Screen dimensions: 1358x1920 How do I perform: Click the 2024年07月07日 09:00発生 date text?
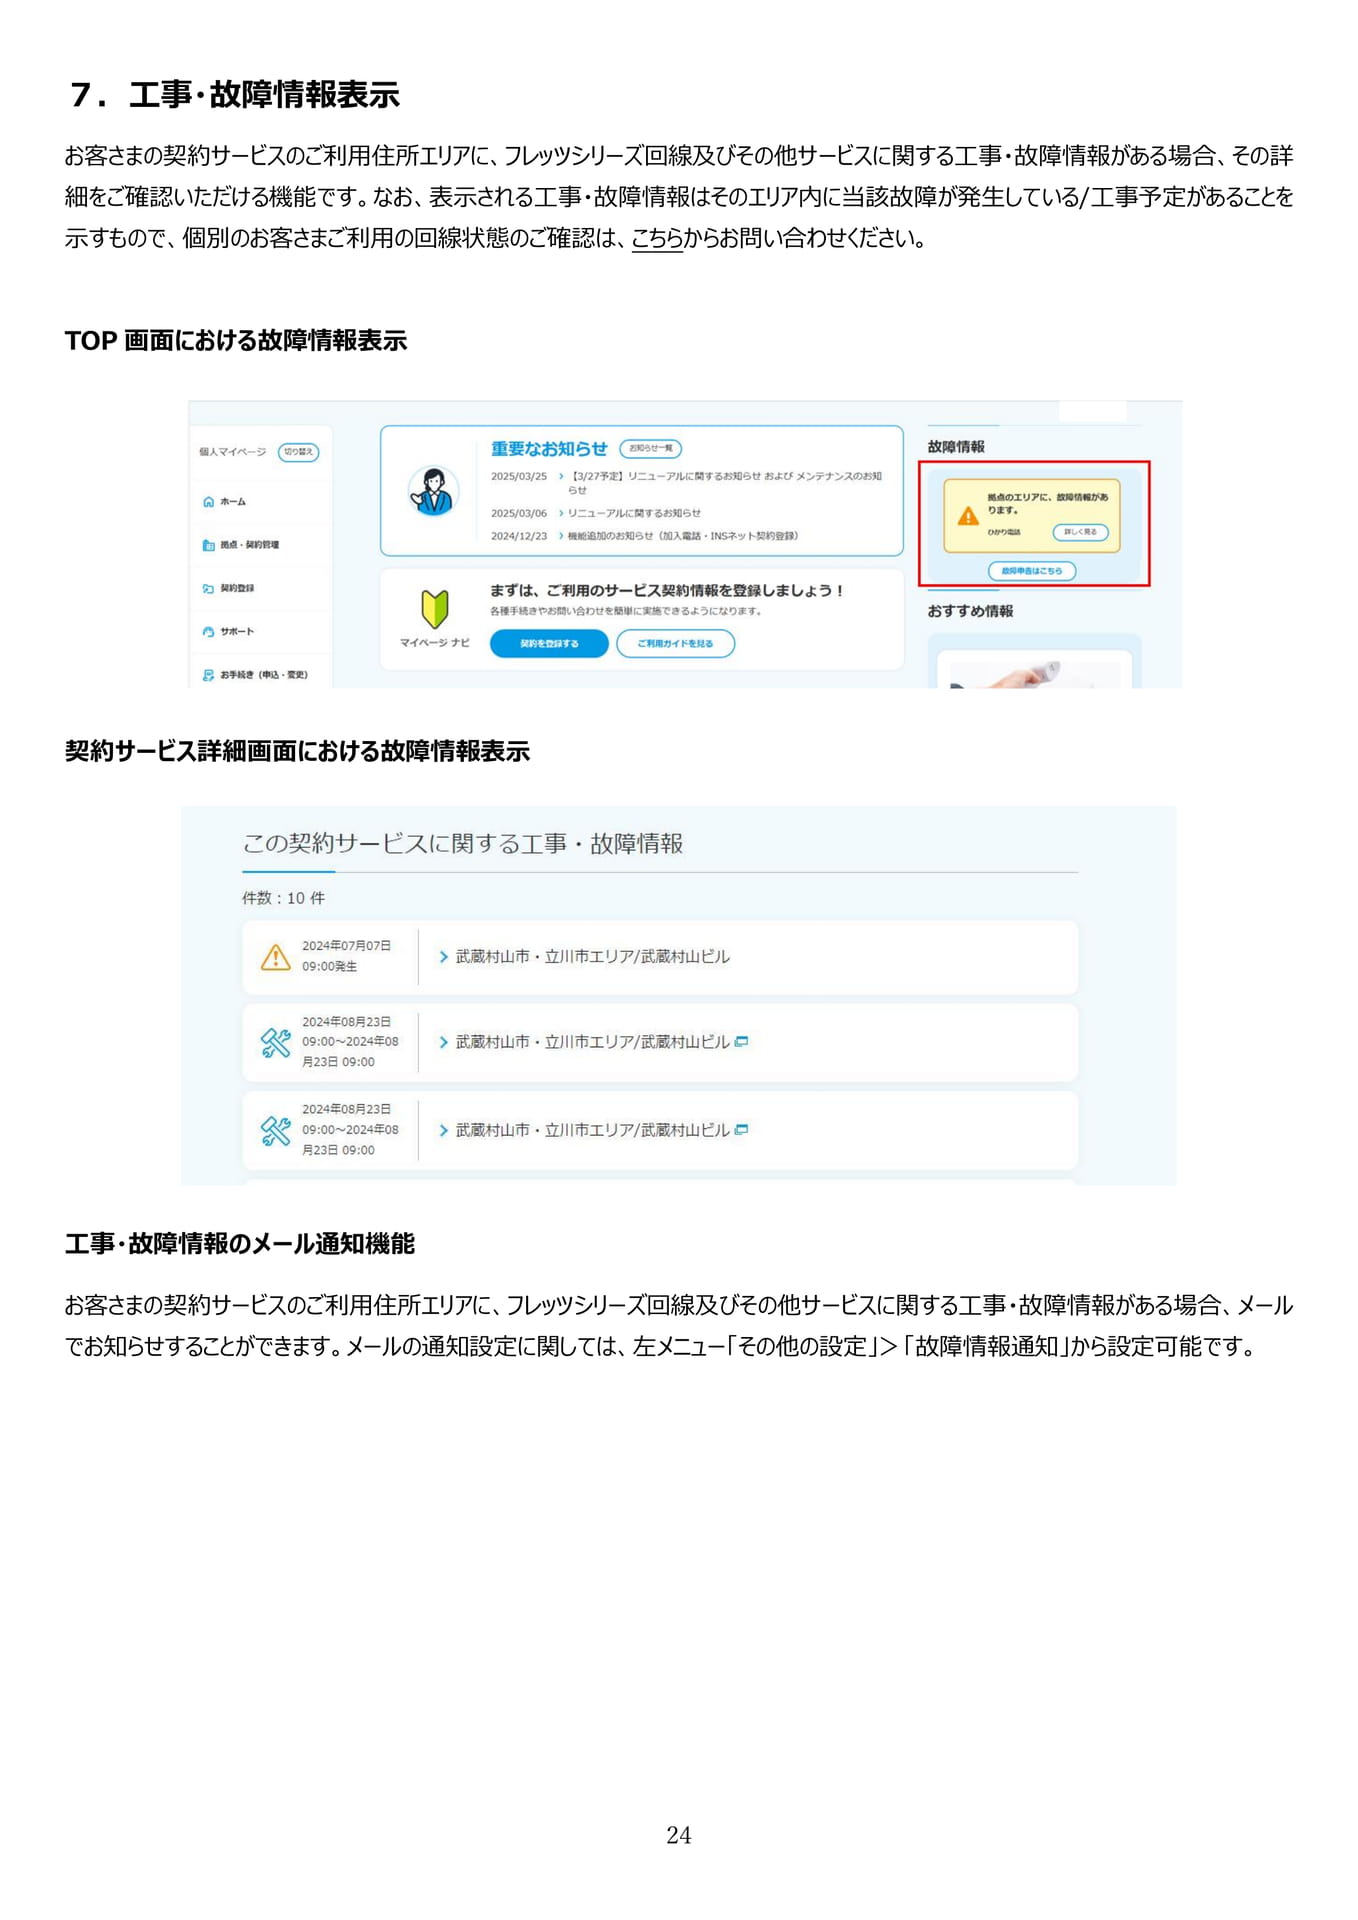(346, 956)
